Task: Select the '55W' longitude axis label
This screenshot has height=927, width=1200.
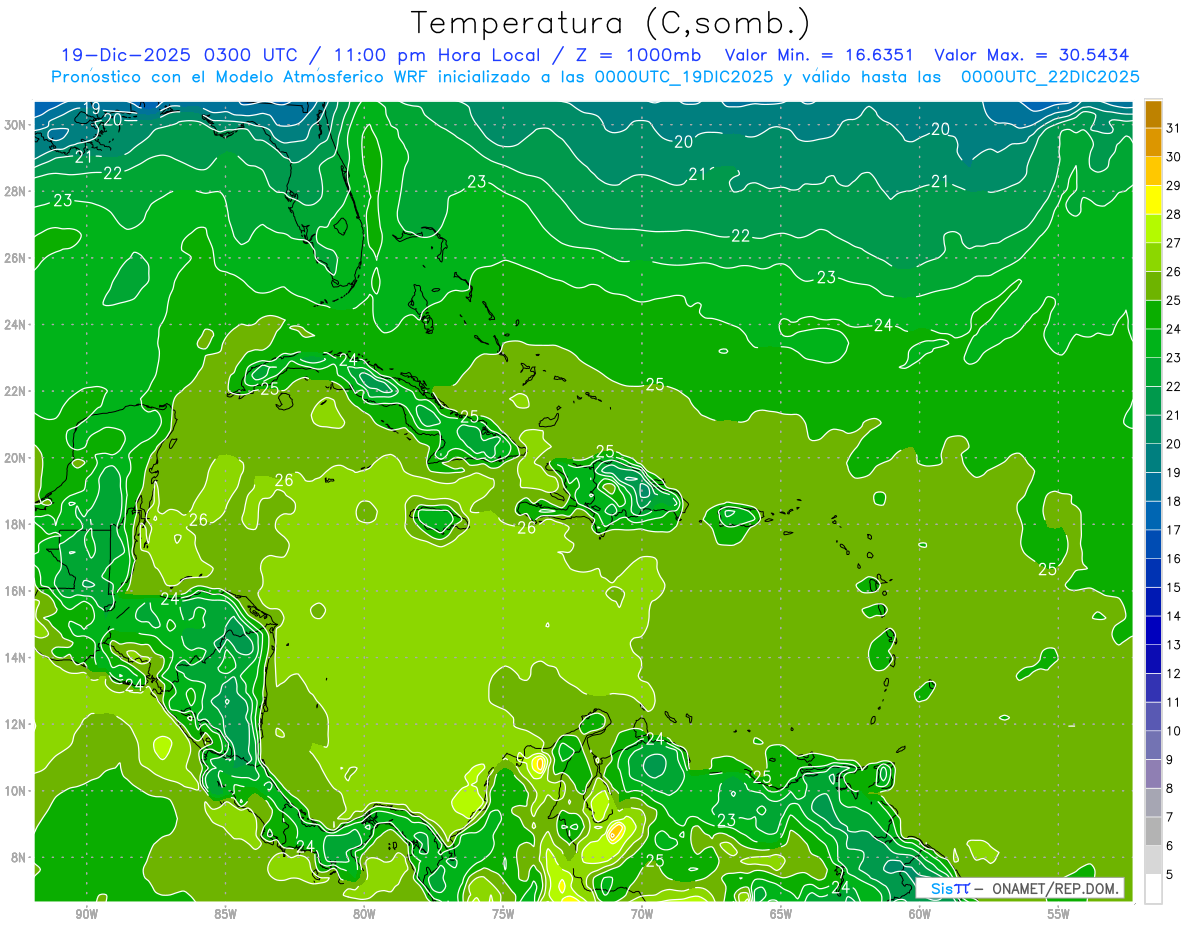Action: click(x=1059, y=913)
